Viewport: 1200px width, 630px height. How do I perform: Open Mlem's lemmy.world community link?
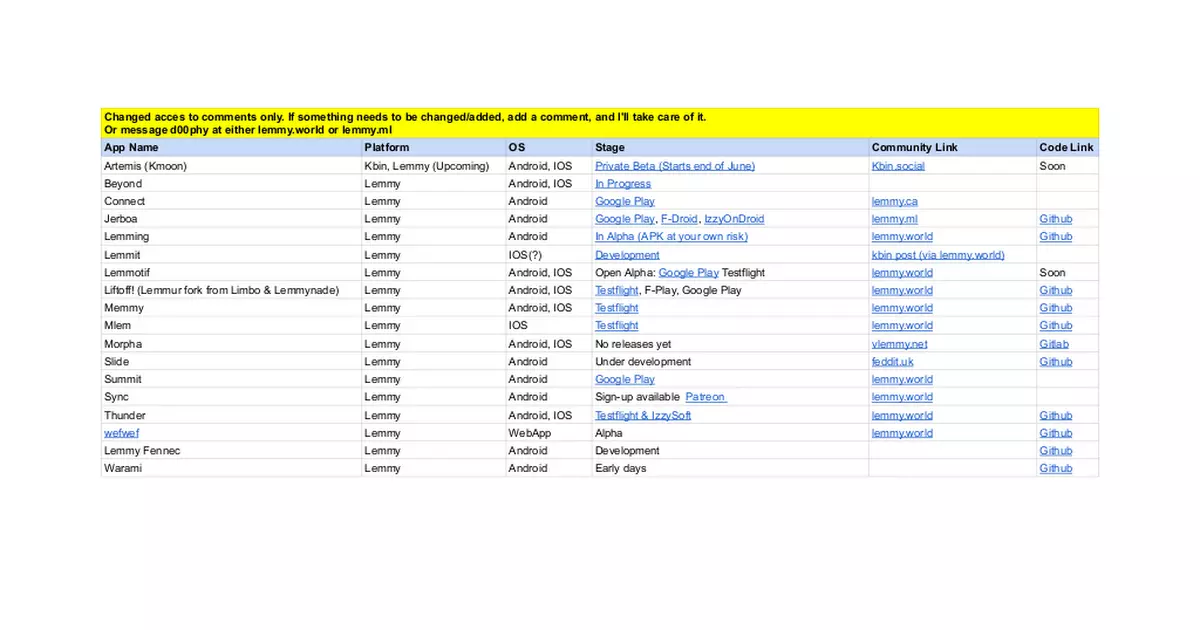click(902, 326)
